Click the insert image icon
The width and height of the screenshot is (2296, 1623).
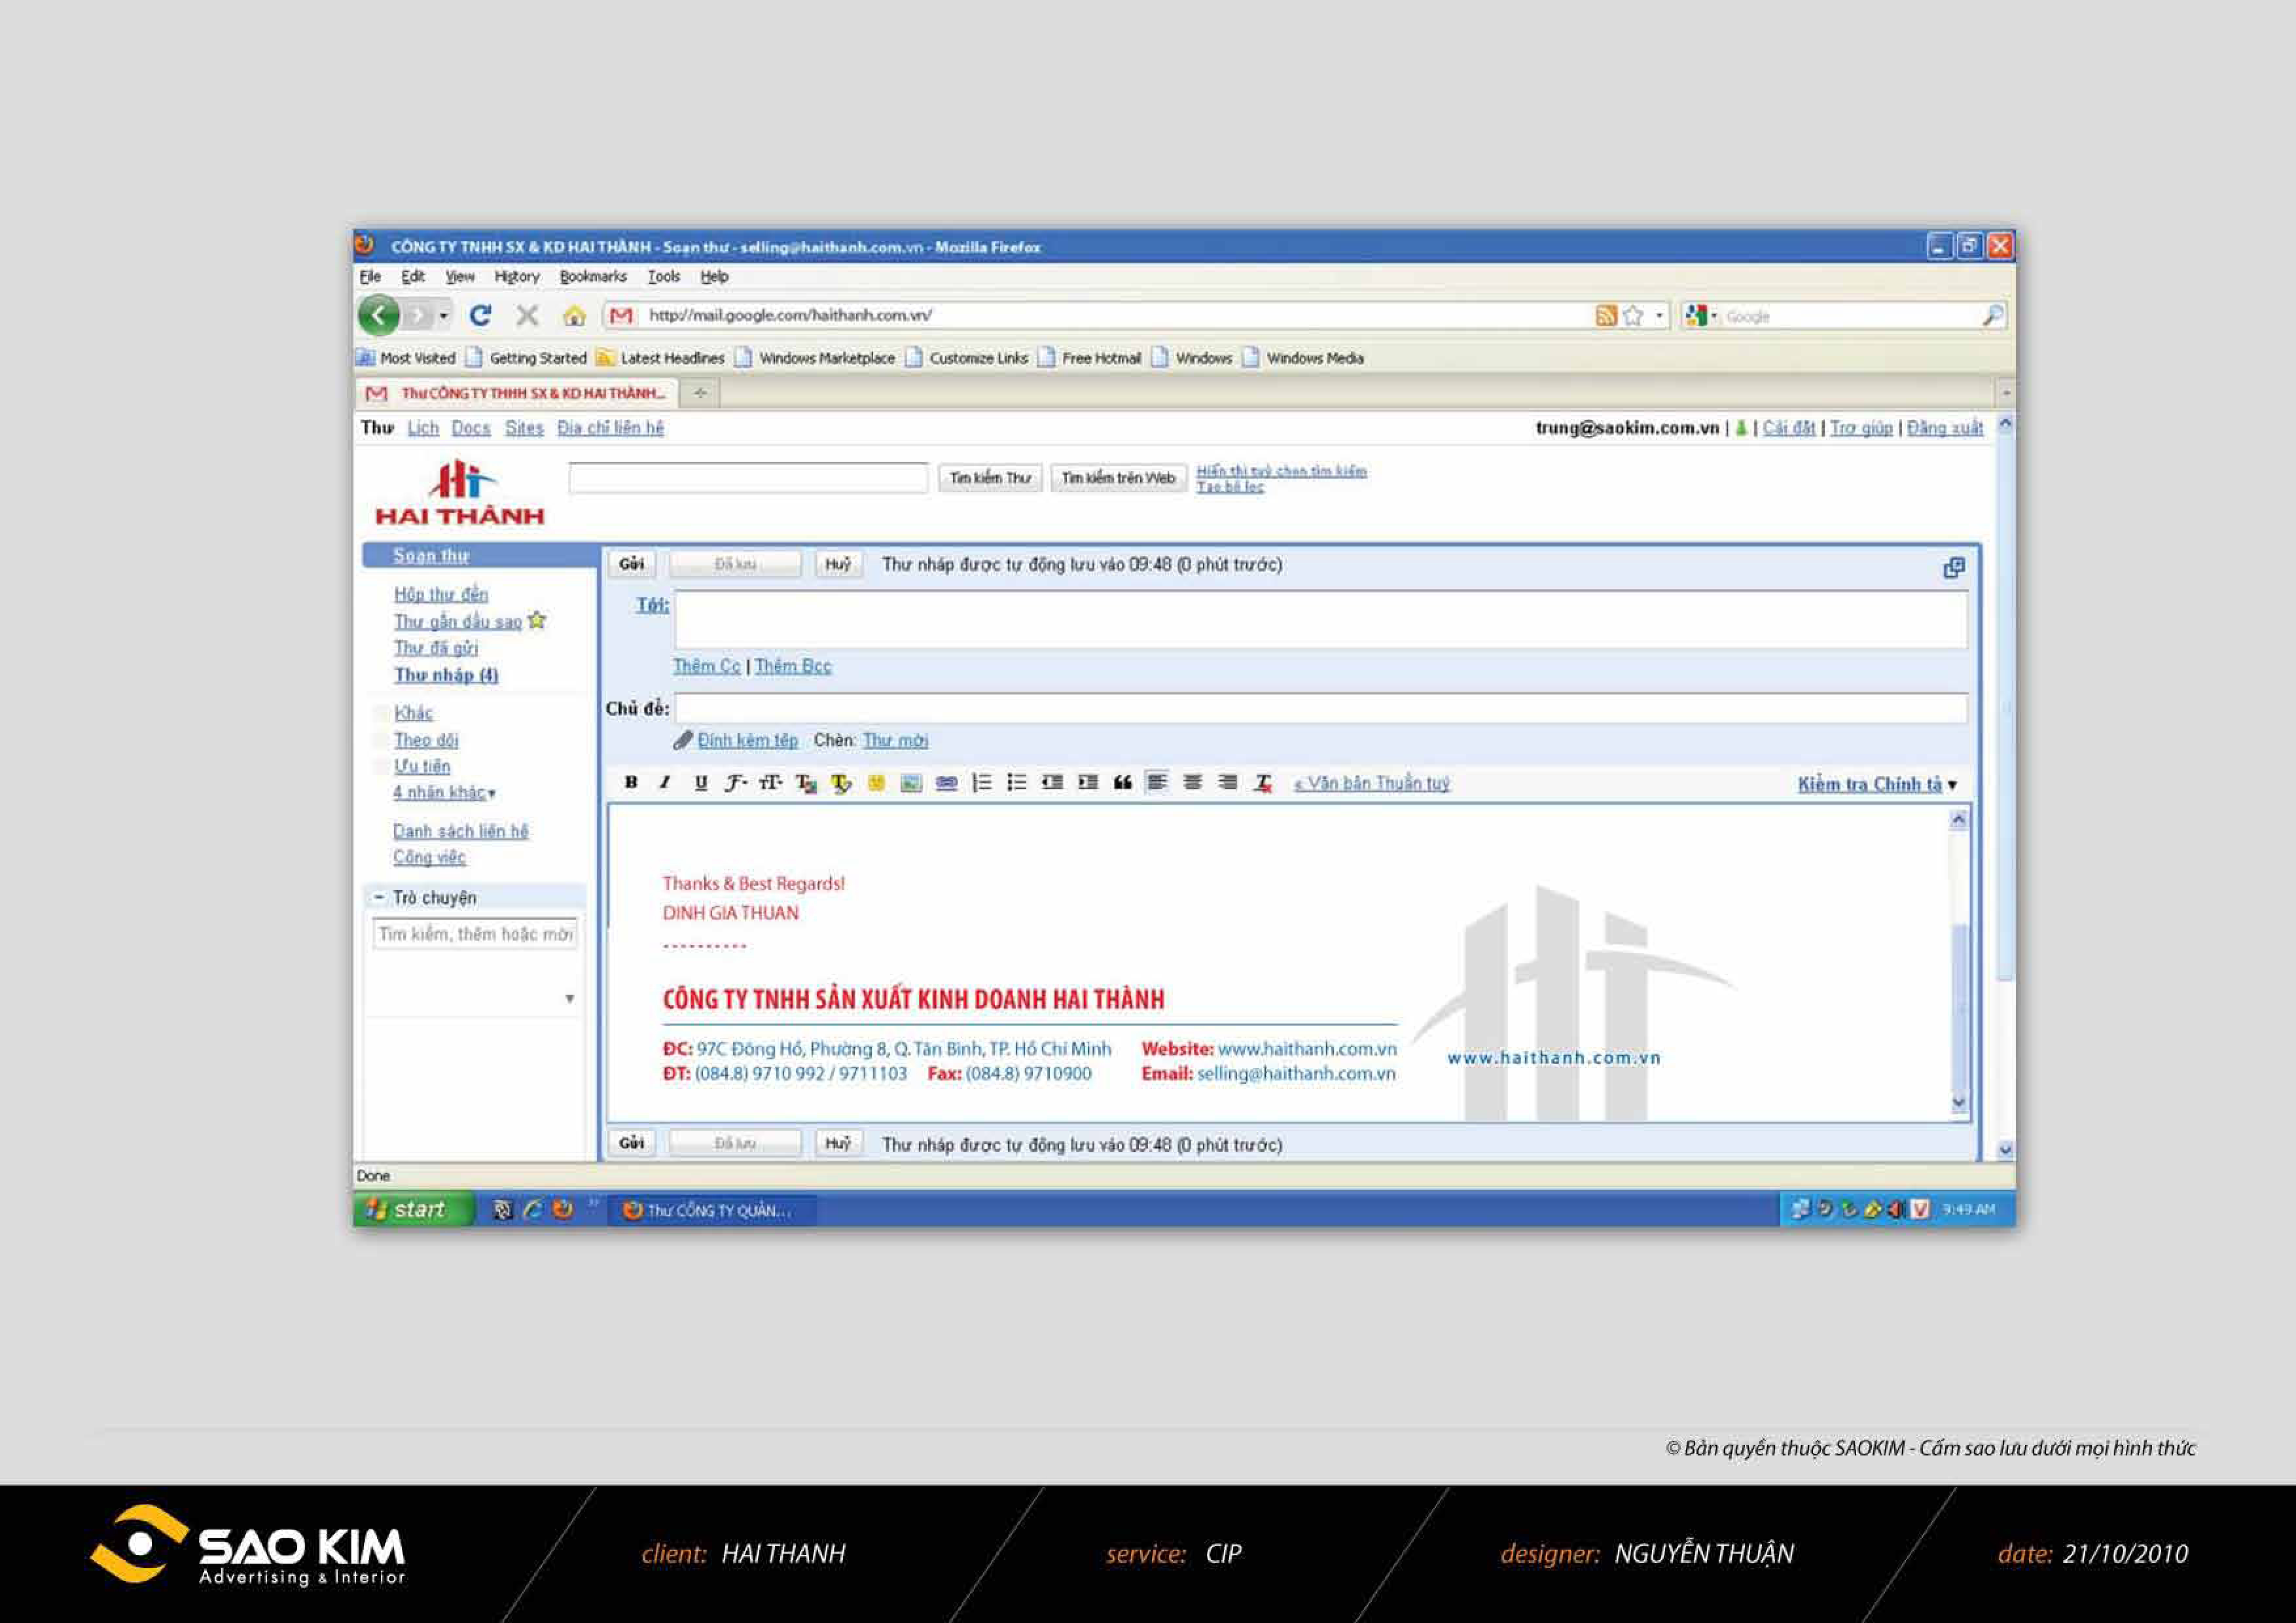[x=910, y=783]
